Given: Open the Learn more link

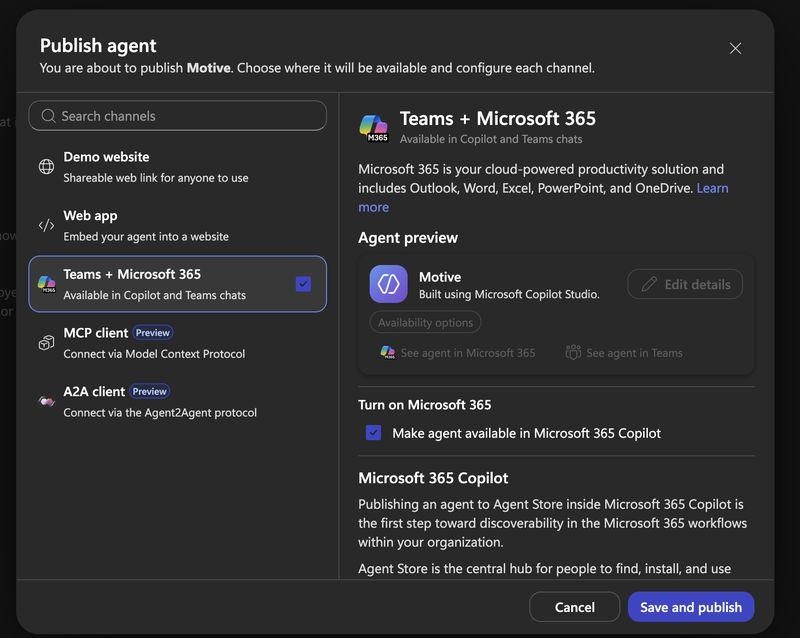Looking at the screenshot, I should 712,188.
